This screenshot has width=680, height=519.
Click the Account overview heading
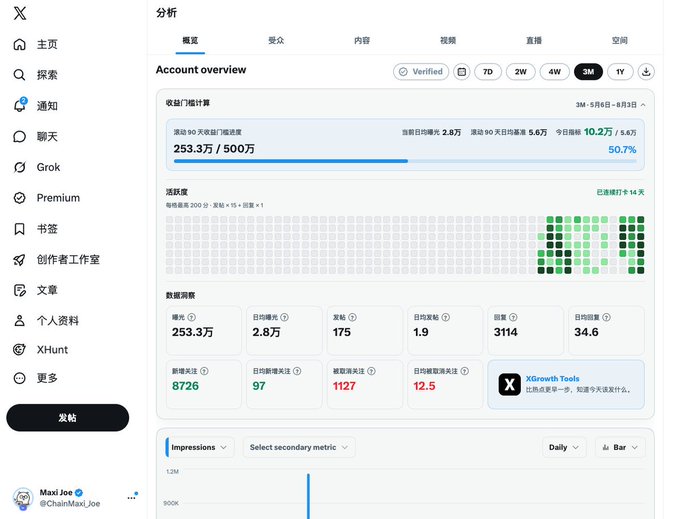coord(201,70)
